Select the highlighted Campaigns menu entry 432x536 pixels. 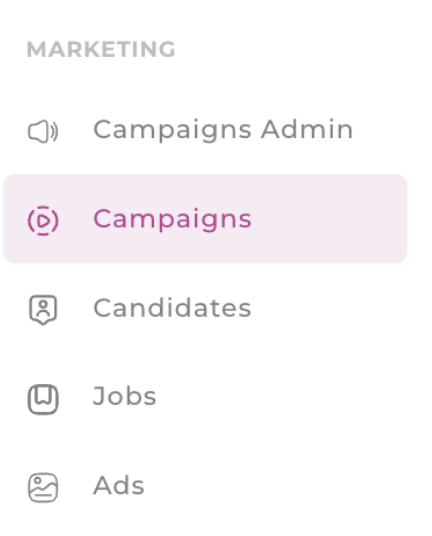[205, 219]
